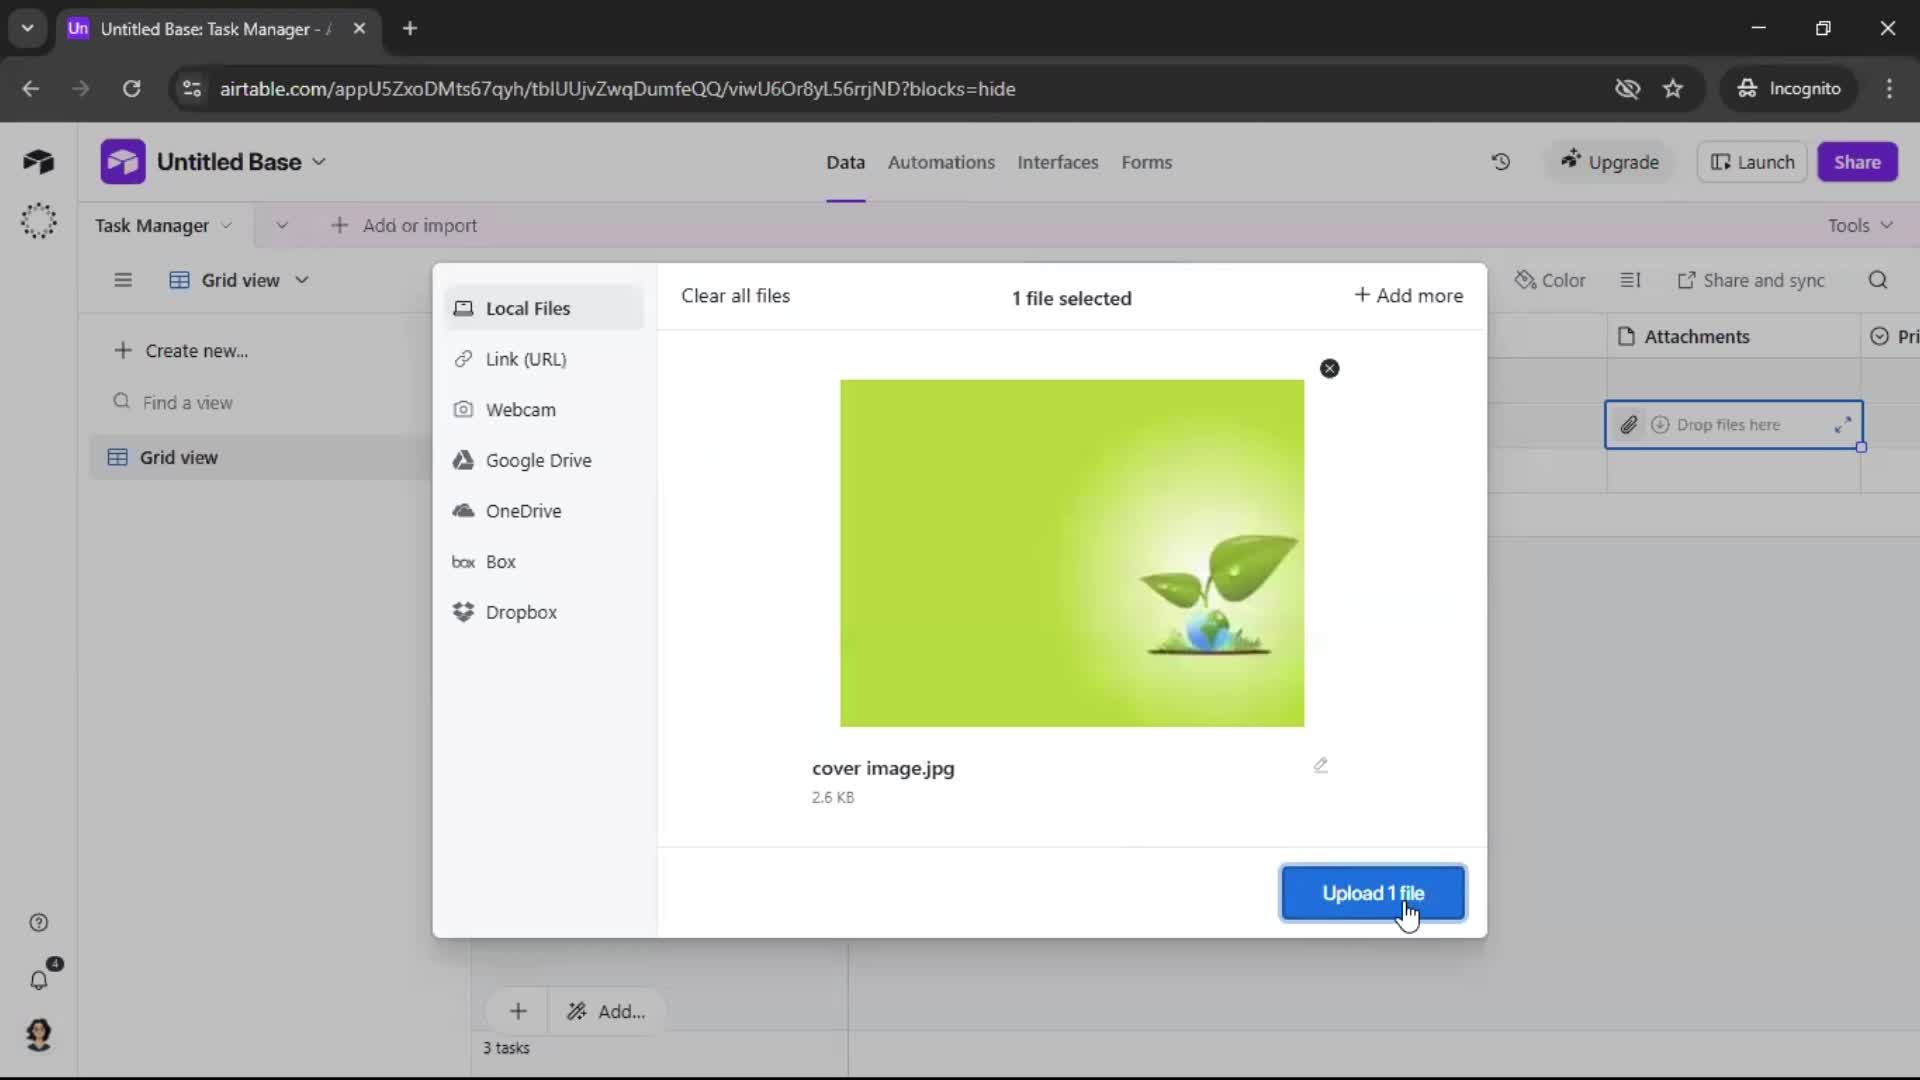Click the tracking protection eye icon

click(x=1627, y=89)
